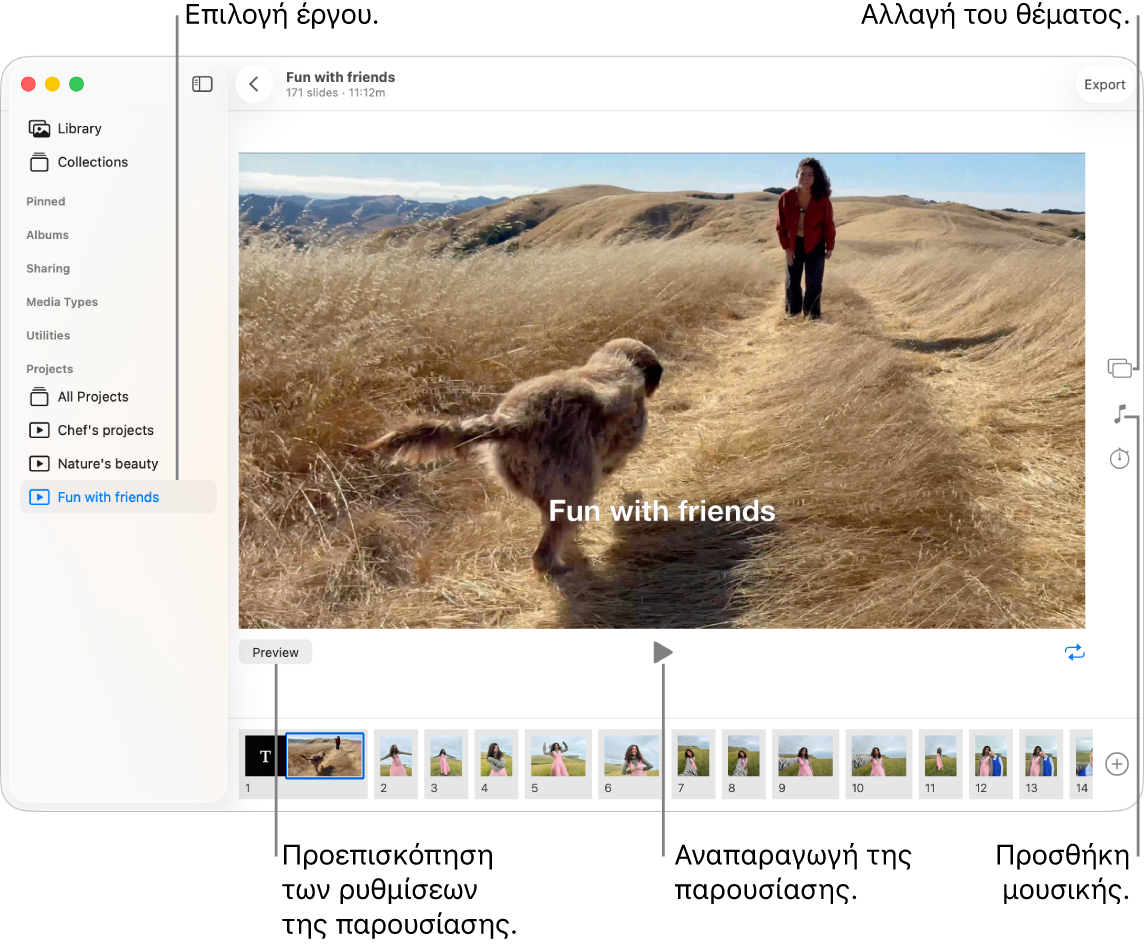Collapse the Projects sidebar section
1144x947 pixels.
click(50, 369)
